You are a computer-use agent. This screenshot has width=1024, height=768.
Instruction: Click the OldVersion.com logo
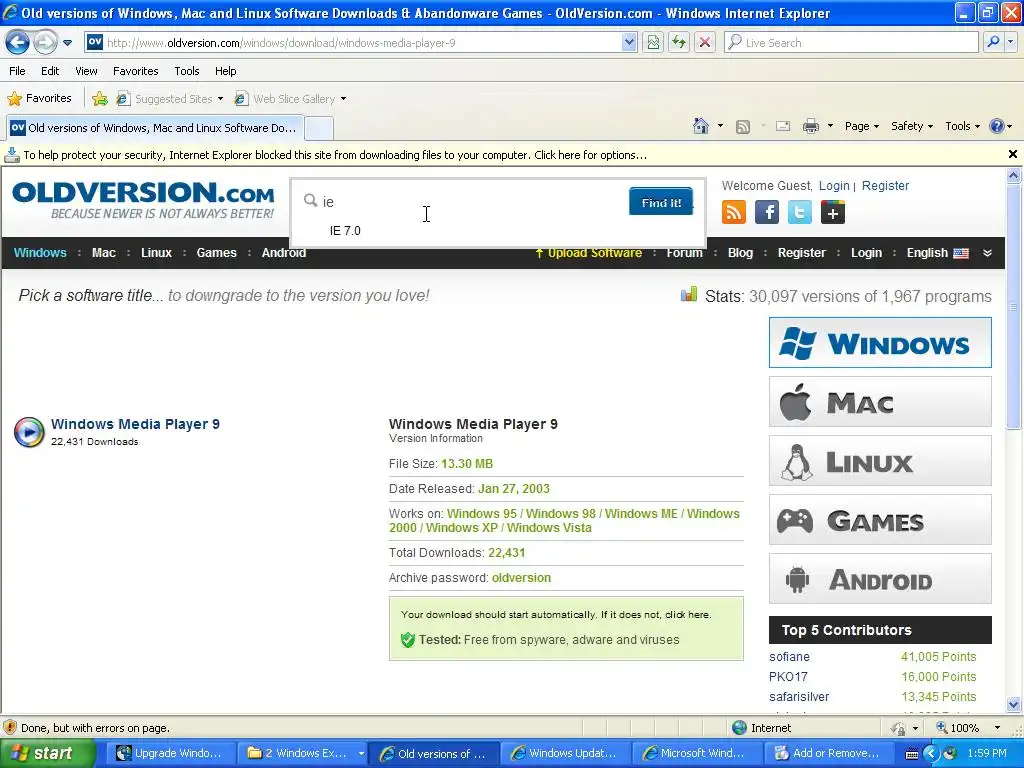[x=143, y=200]
